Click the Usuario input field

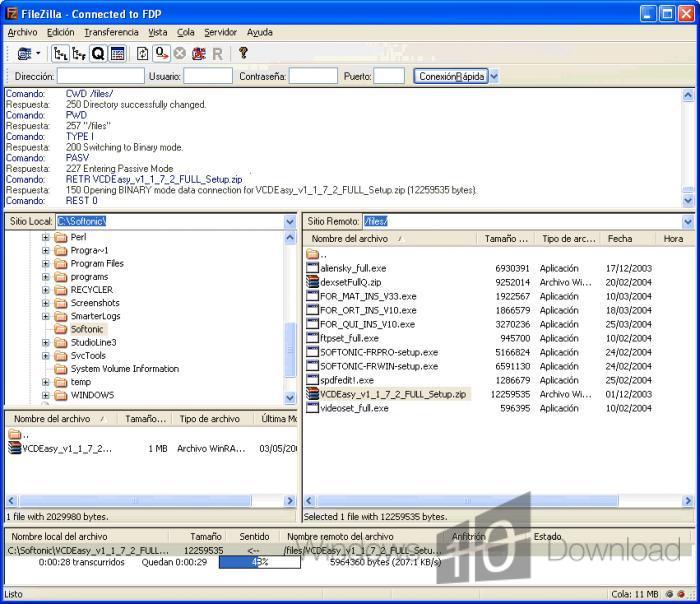(208, 76)
